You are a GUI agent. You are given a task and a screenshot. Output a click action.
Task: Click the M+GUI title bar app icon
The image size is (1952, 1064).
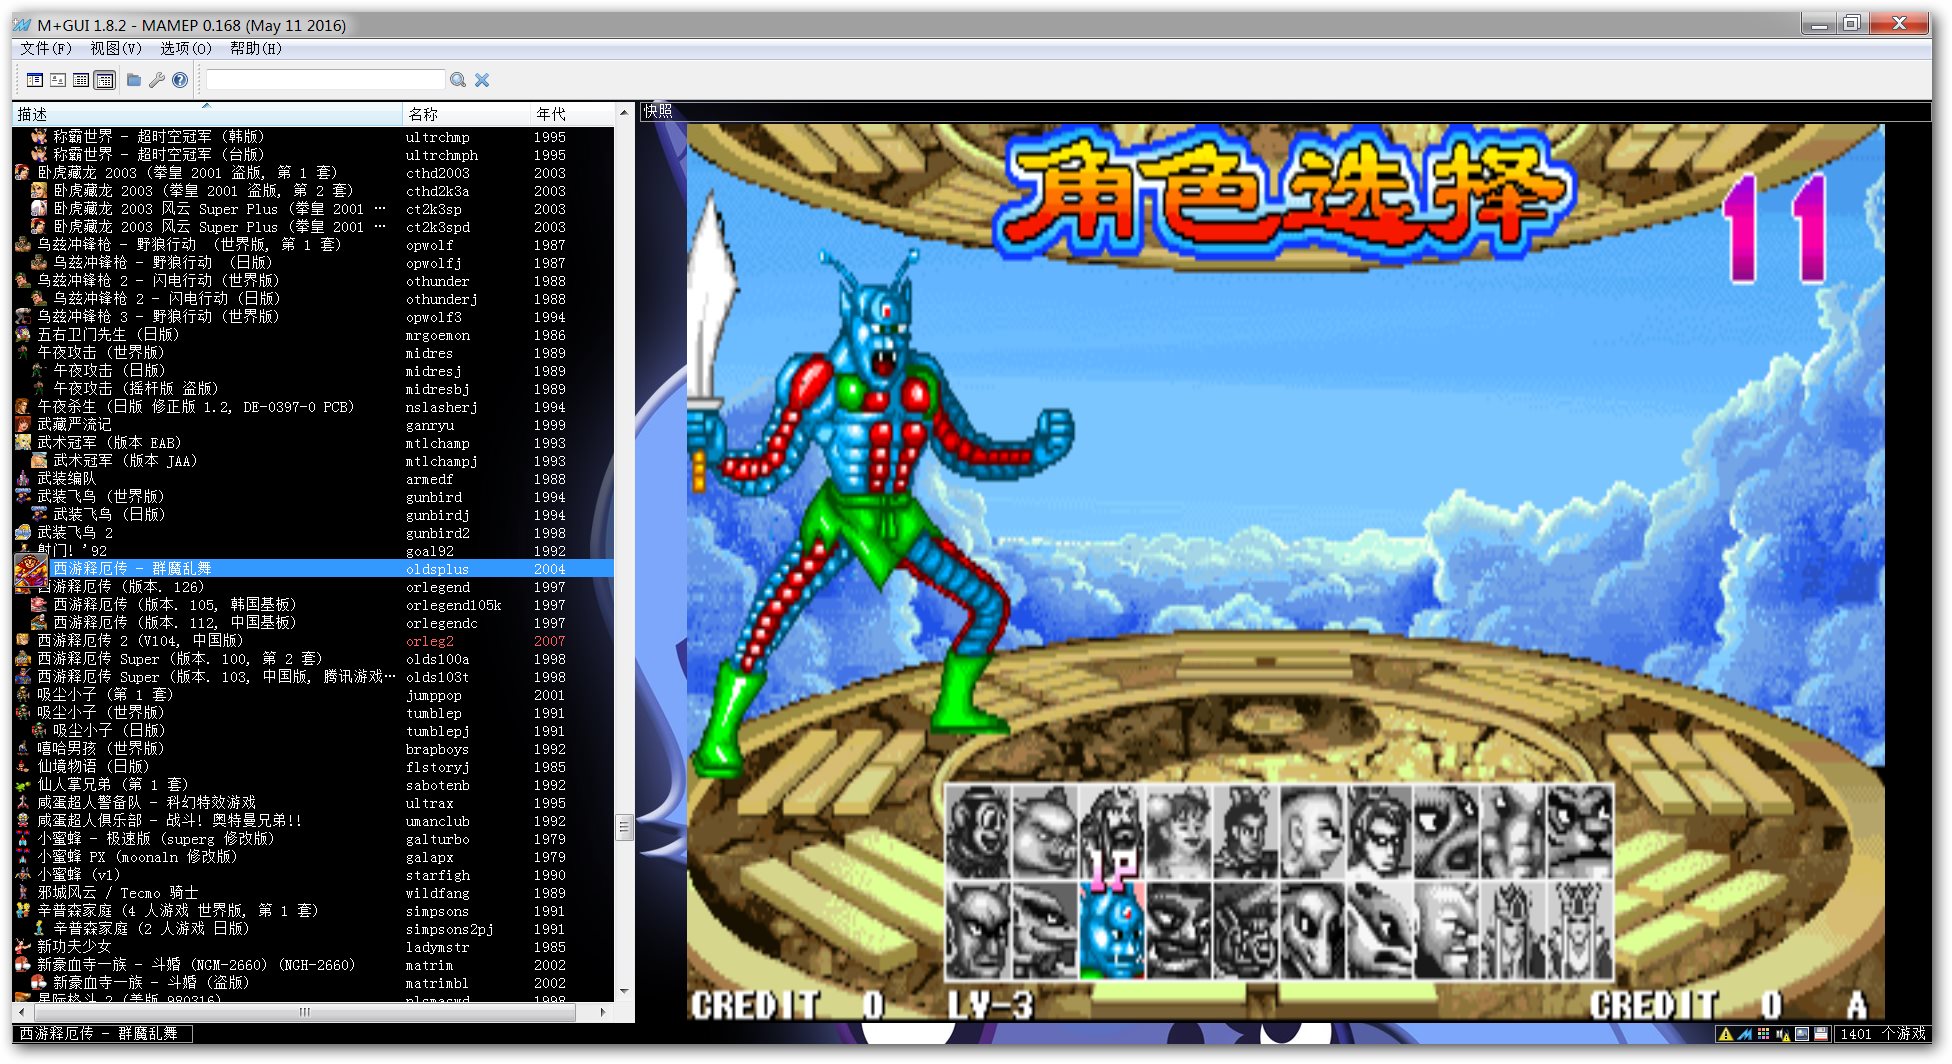tap(22, 25)
